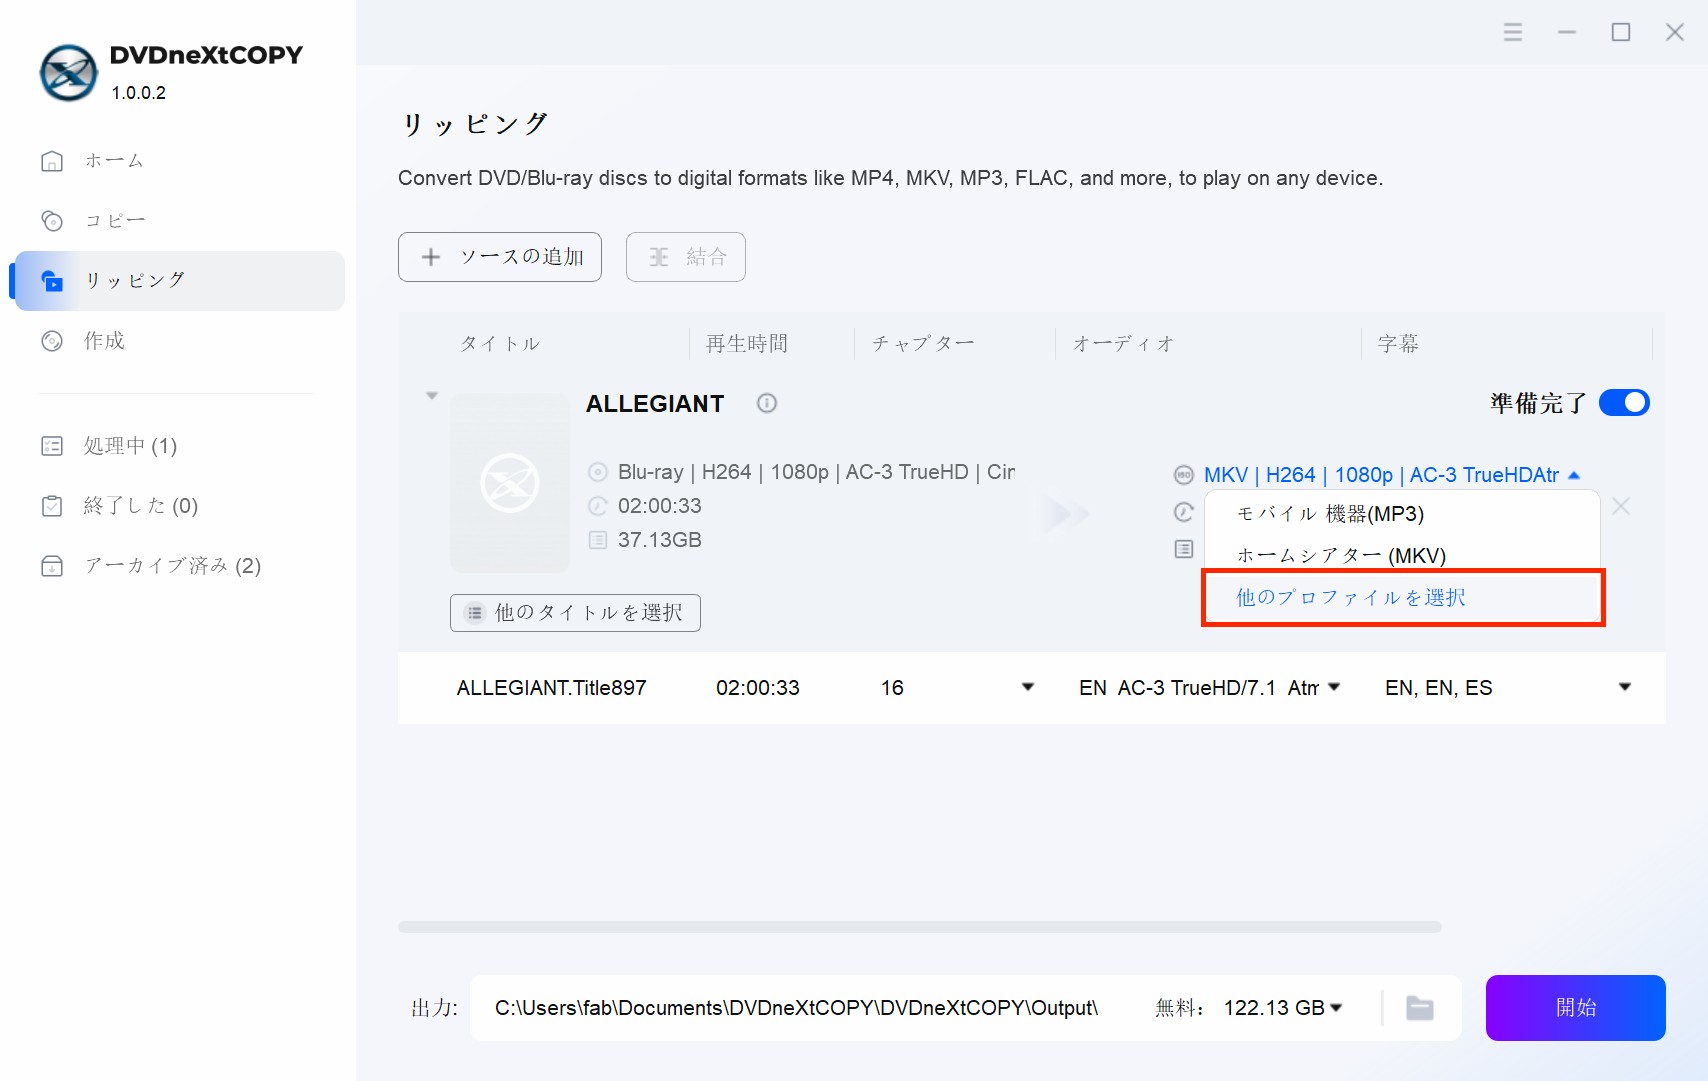Remove ALLEGIANT task with the X icon

(x=1621, y=507)
